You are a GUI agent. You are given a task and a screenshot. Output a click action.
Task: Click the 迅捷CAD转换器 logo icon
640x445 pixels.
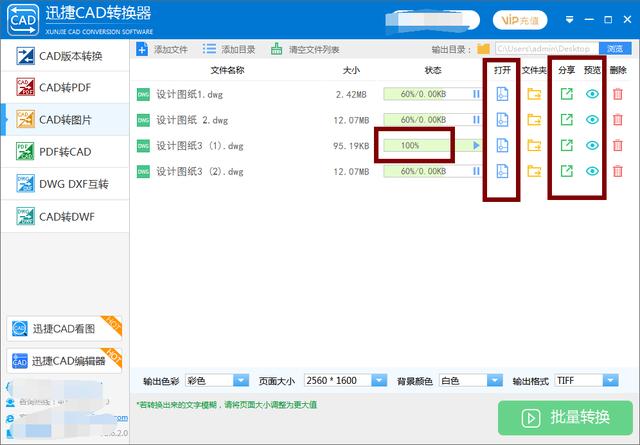point(23,20)
